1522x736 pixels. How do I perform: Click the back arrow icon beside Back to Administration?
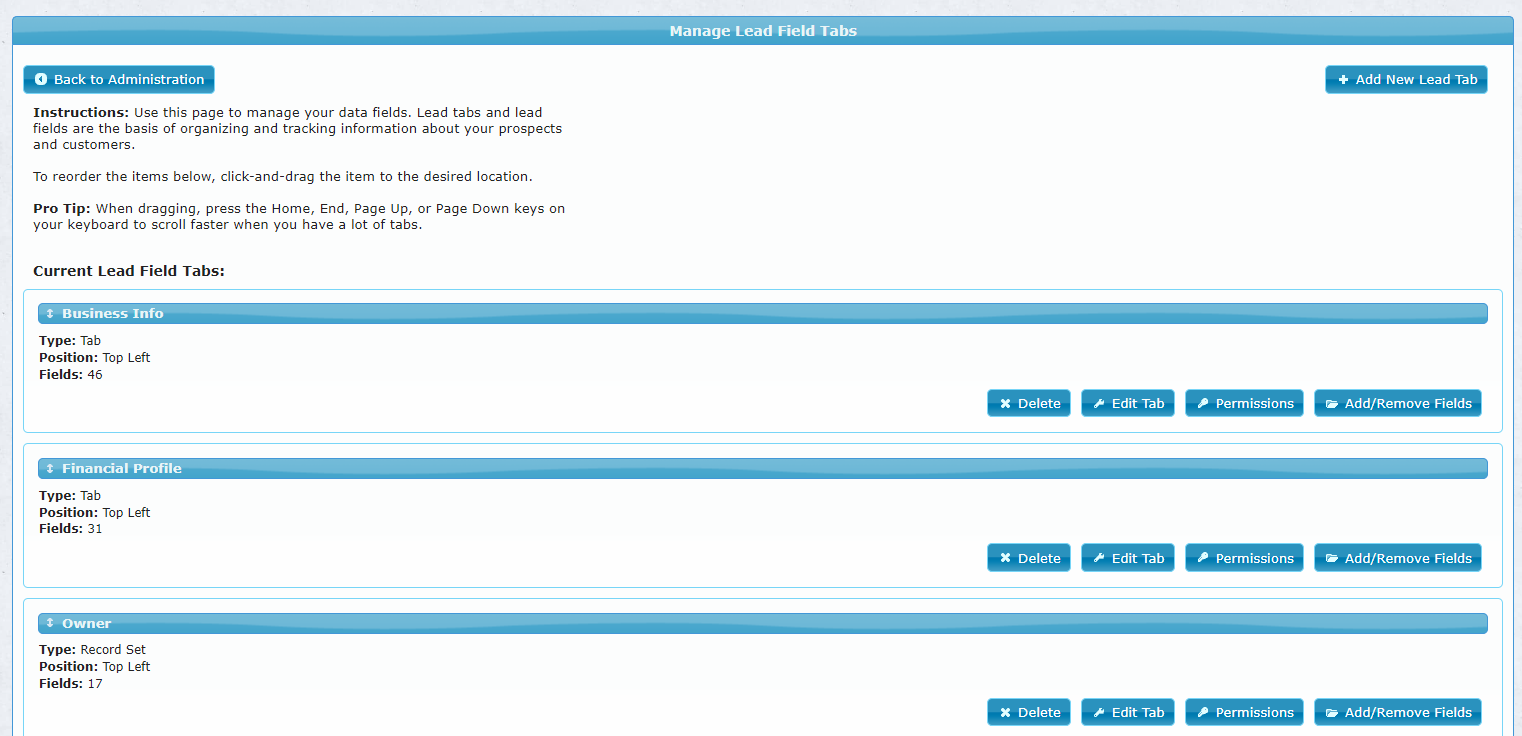point(41,79)
